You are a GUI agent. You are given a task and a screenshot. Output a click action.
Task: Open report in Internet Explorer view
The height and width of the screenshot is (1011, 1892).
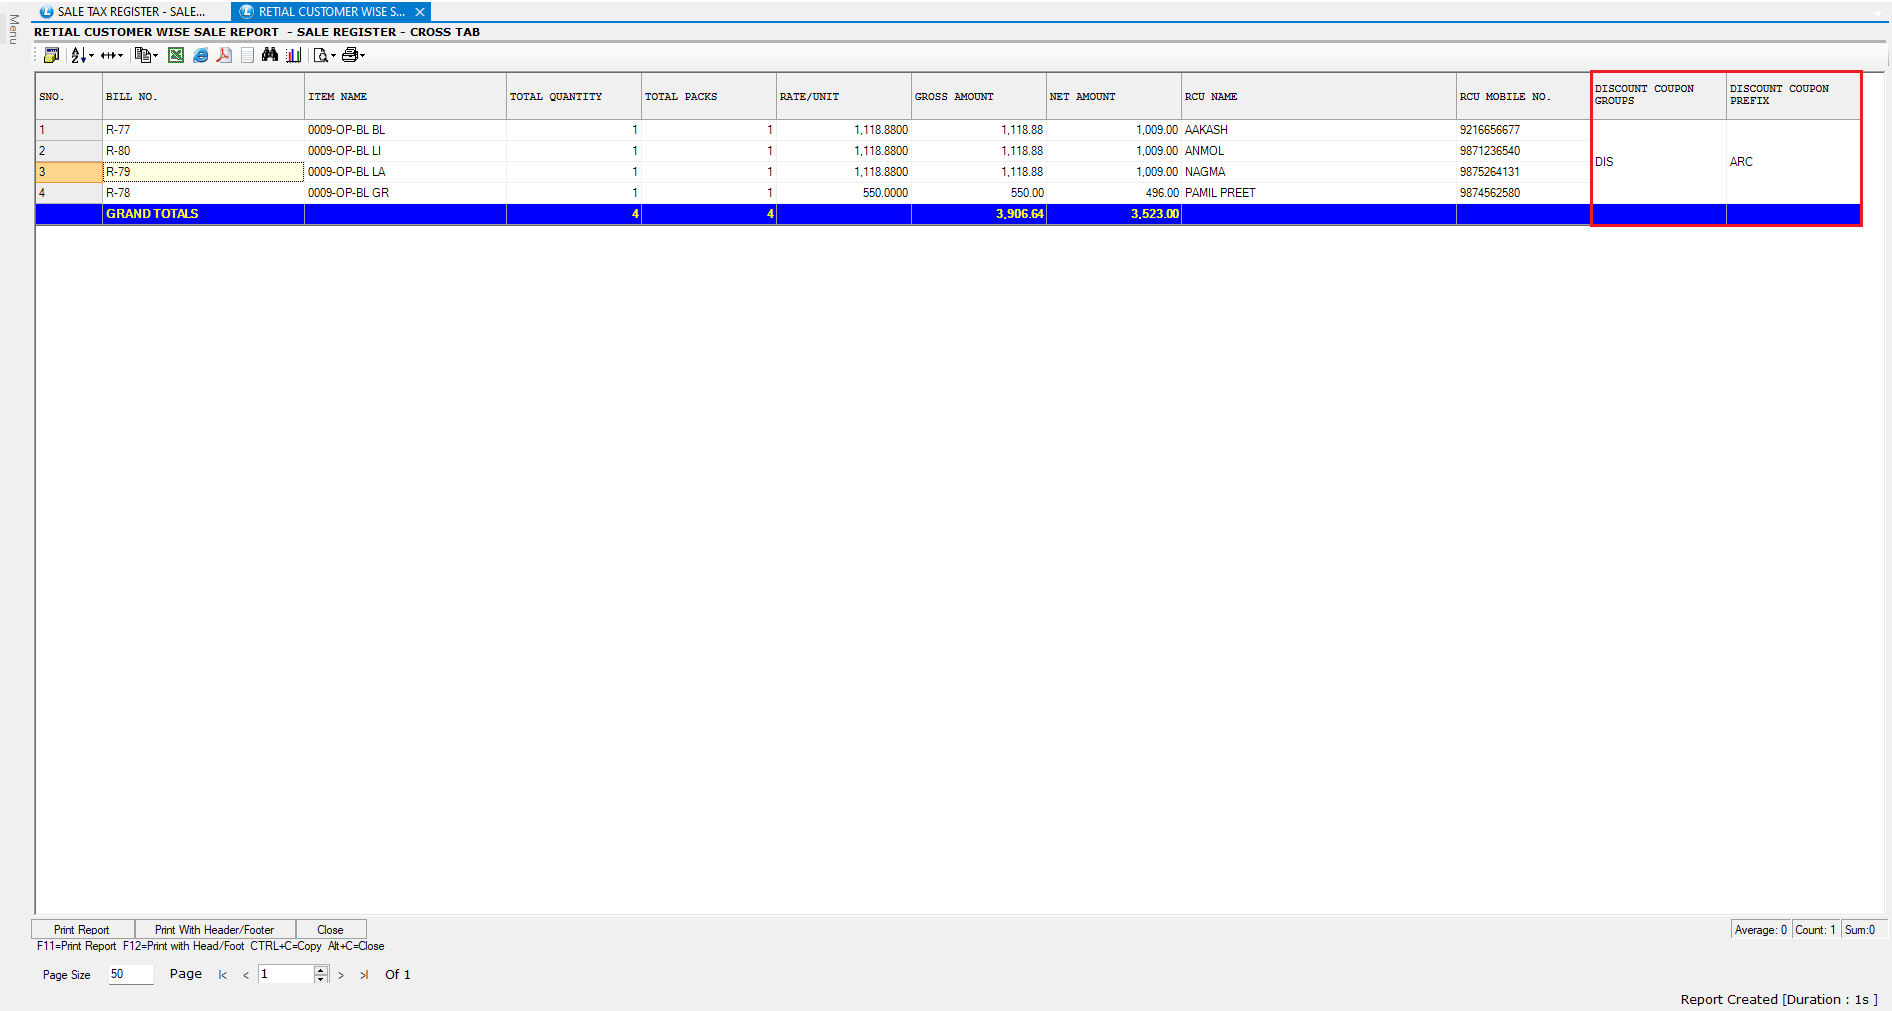200,55
